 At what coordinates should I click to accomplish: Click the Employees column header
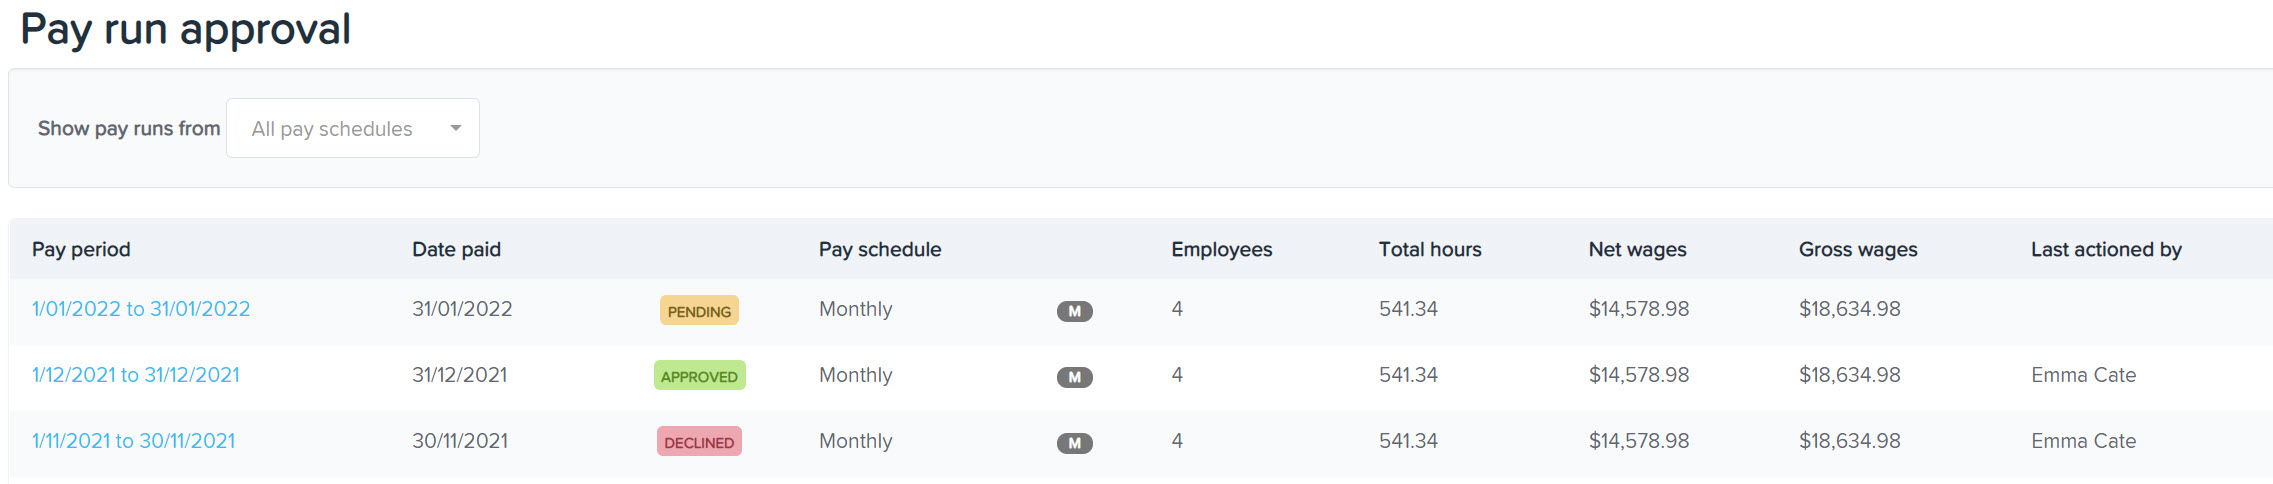tap(1222, 249)
